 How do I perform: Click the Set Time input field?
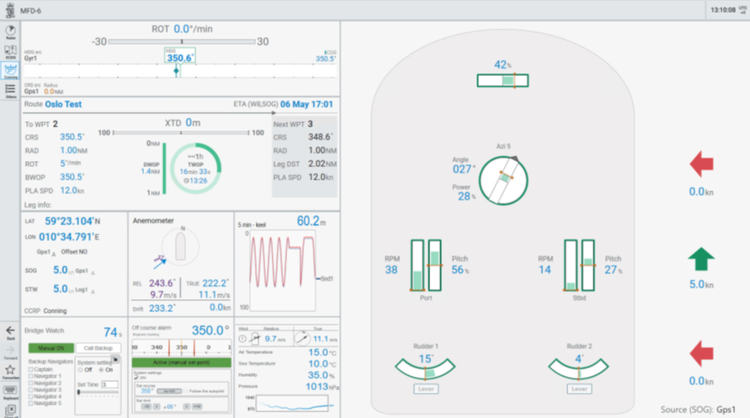110,385
